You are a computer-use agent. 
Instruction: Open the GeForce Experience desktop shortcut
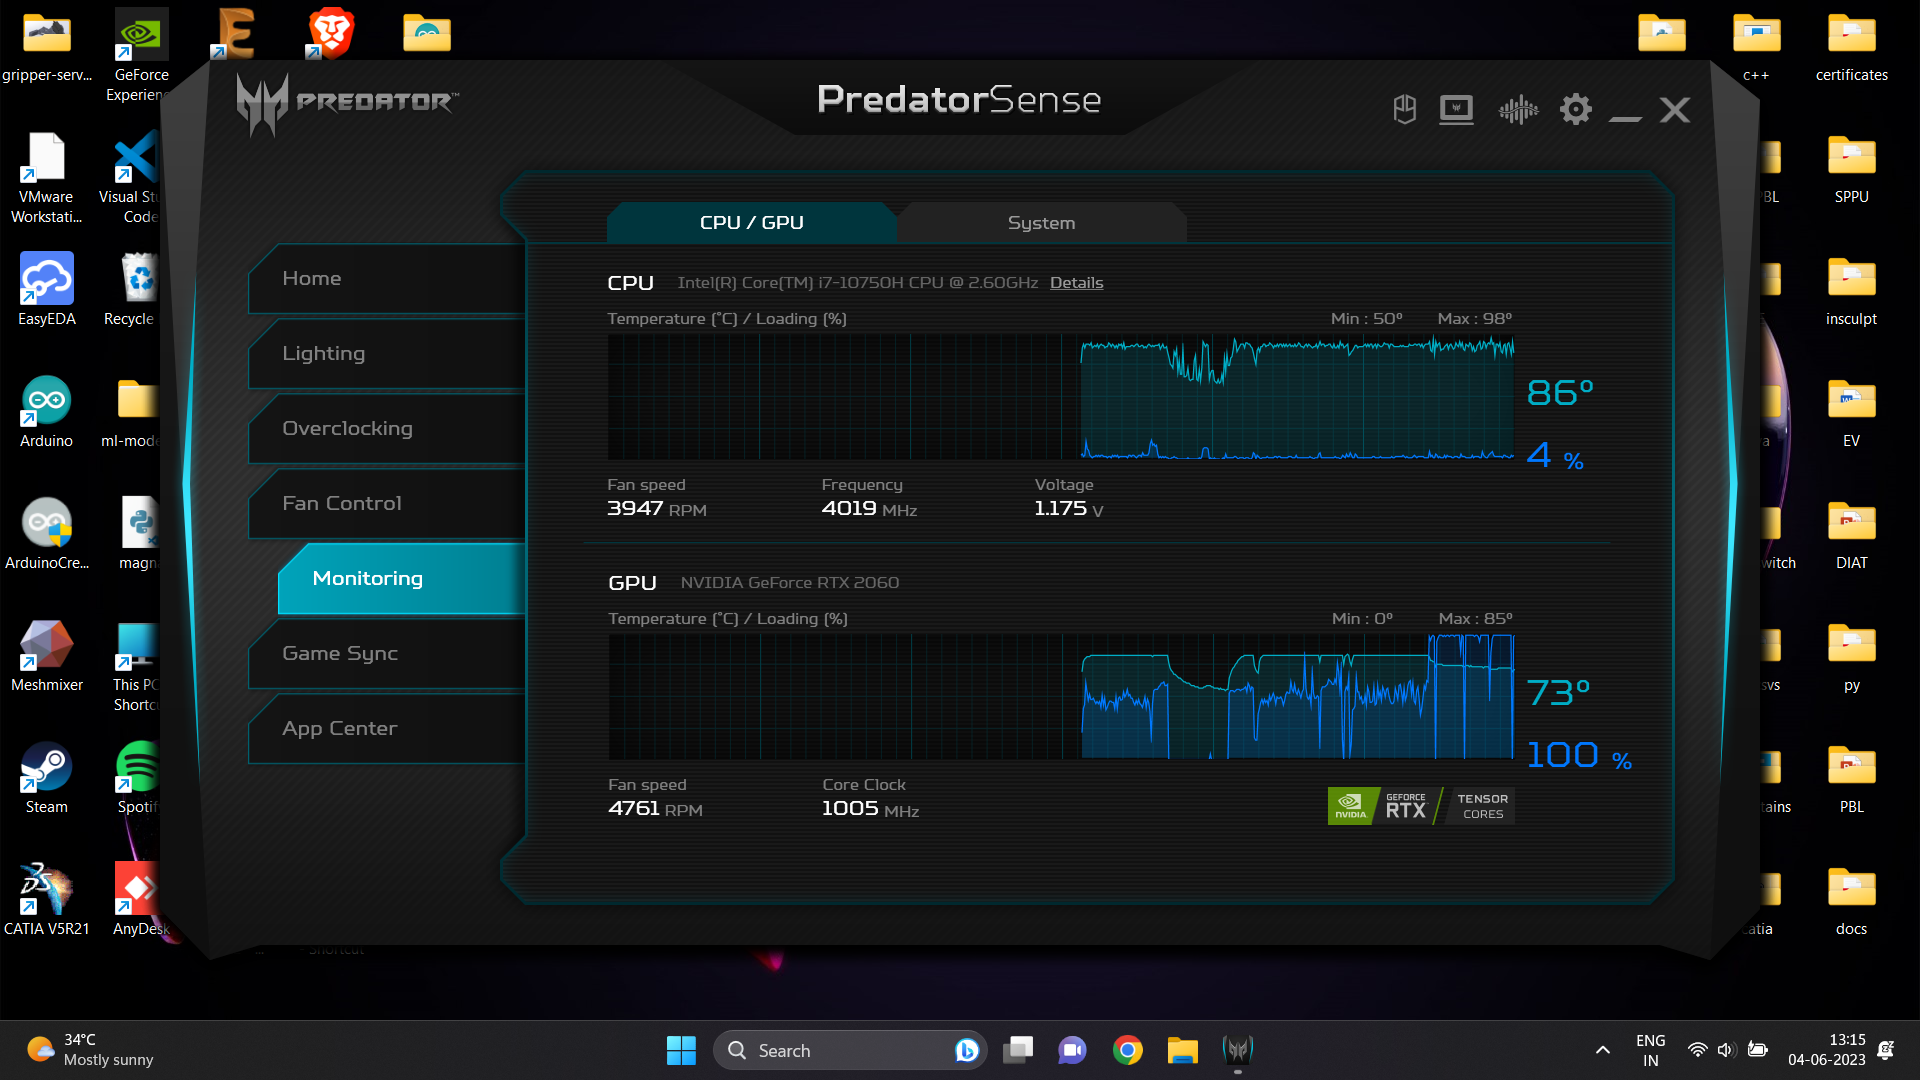pyautogui.click(x=141, y=56)
